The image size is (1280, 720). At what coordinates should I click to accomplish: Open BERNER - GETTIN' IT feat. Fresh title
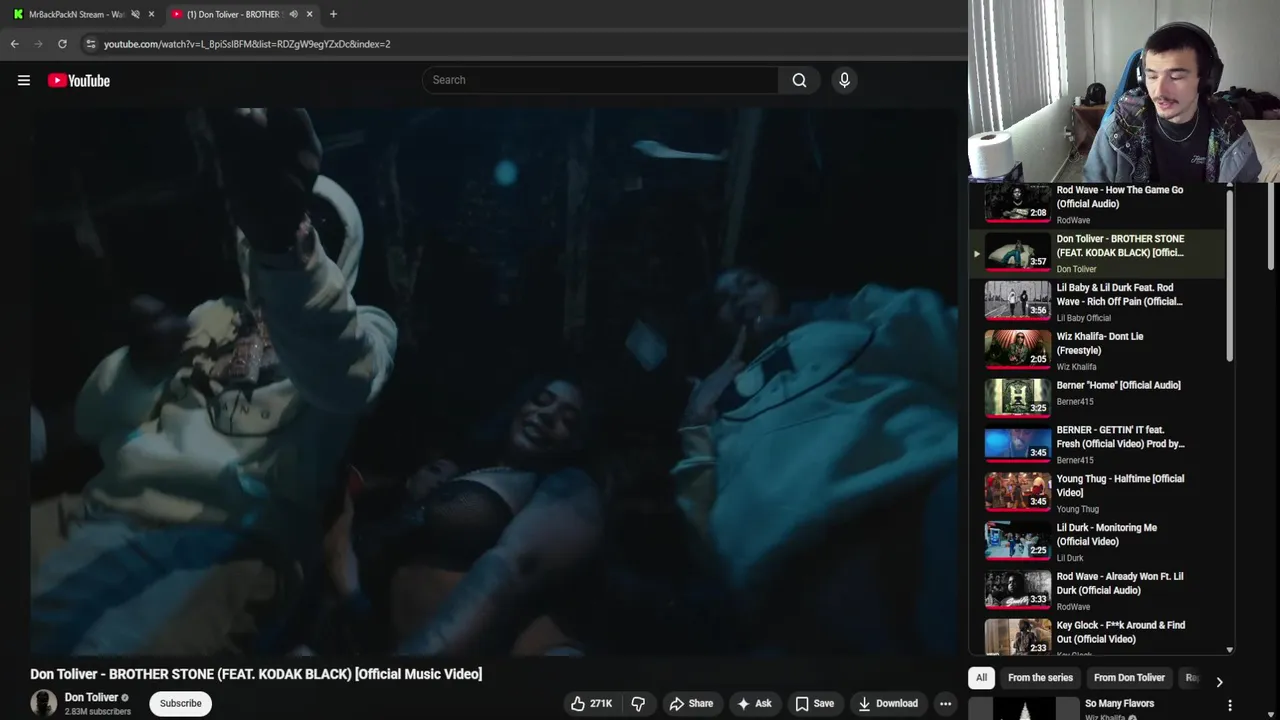[x=1120, y=437]
